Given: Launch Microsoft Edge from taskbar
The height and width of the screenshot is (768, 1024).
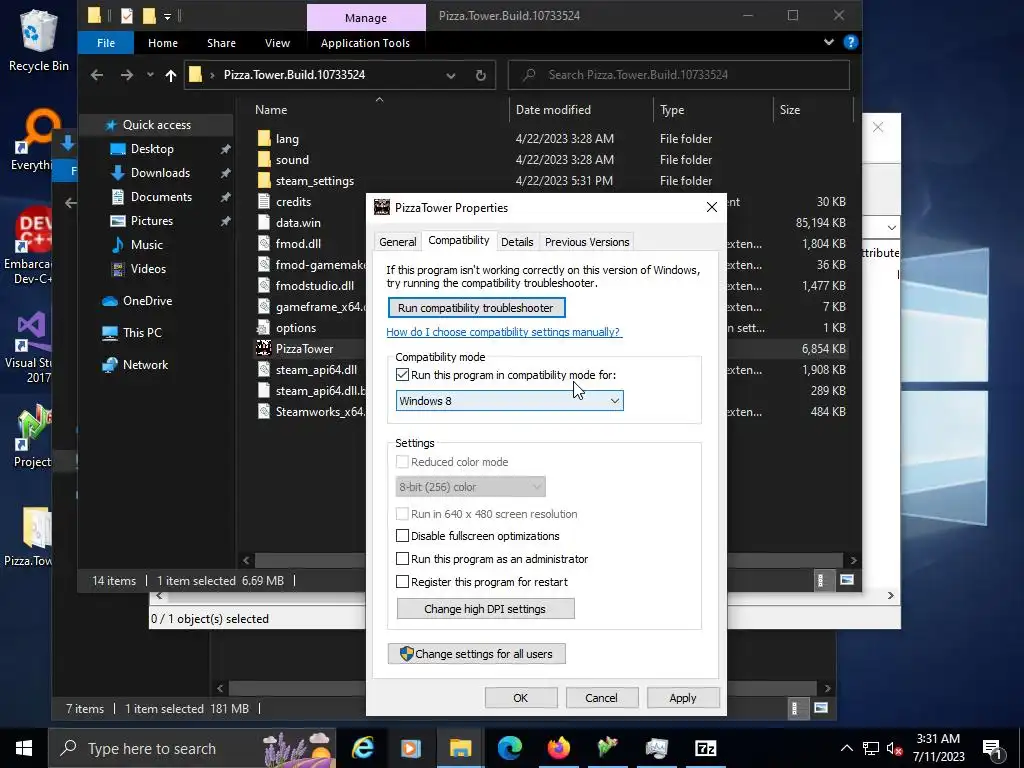Looking at the screenshot, I should (x=509, y=748).
